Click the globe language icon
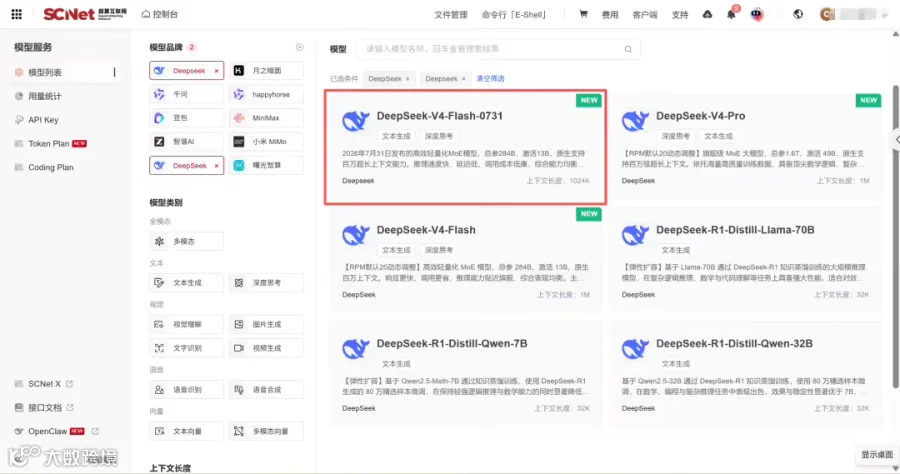 click(798, 14)
